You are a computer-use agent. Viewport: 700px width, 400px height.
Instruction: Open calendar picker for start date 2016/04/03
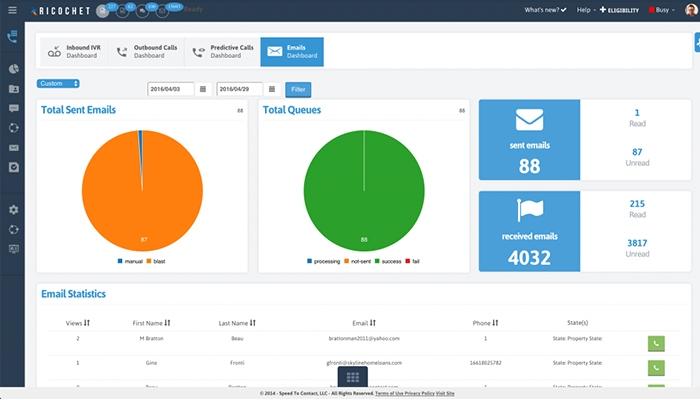point(203,89)
